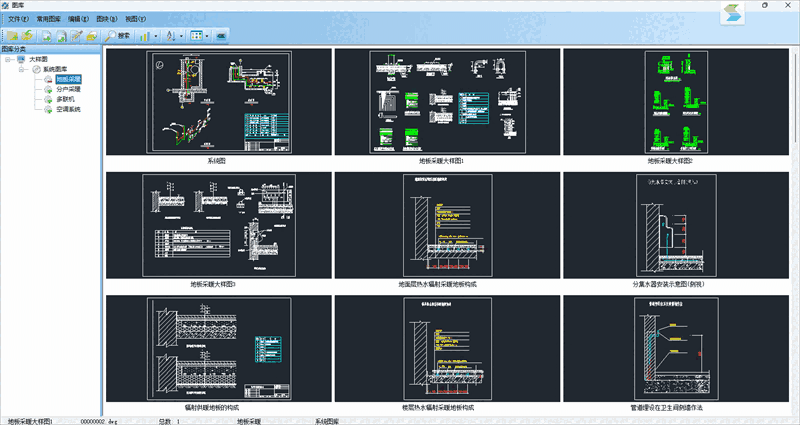This screenshot has width=800, height=425.
Task: Click the bar chart toolbar icon
Action: click(144, 36)
